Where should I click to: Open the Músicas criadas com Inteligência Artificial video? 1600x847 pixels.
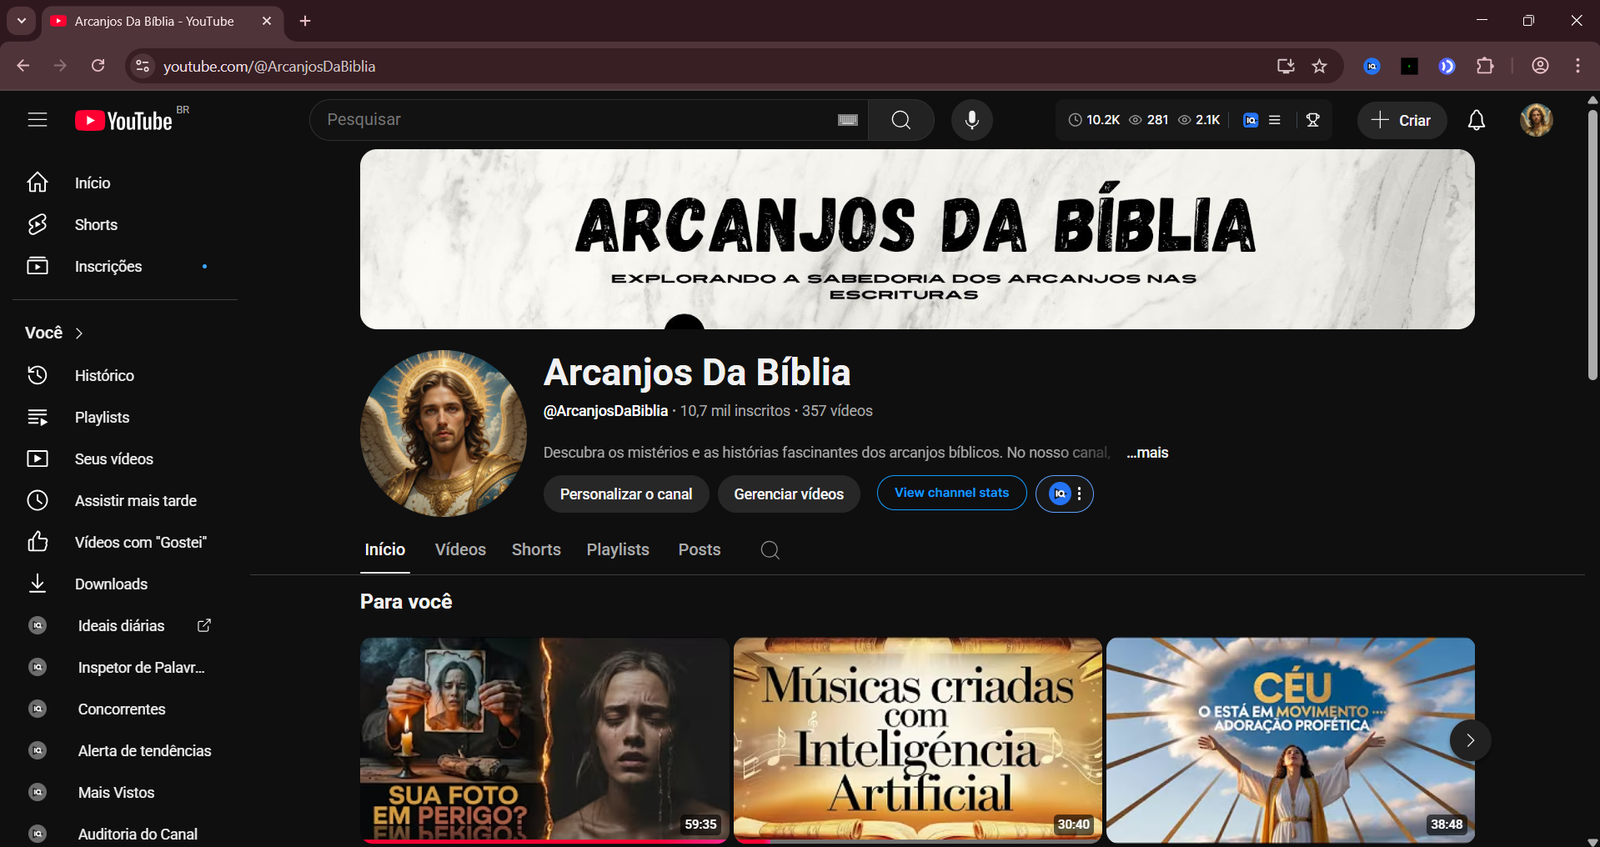[x=918, y=741]
